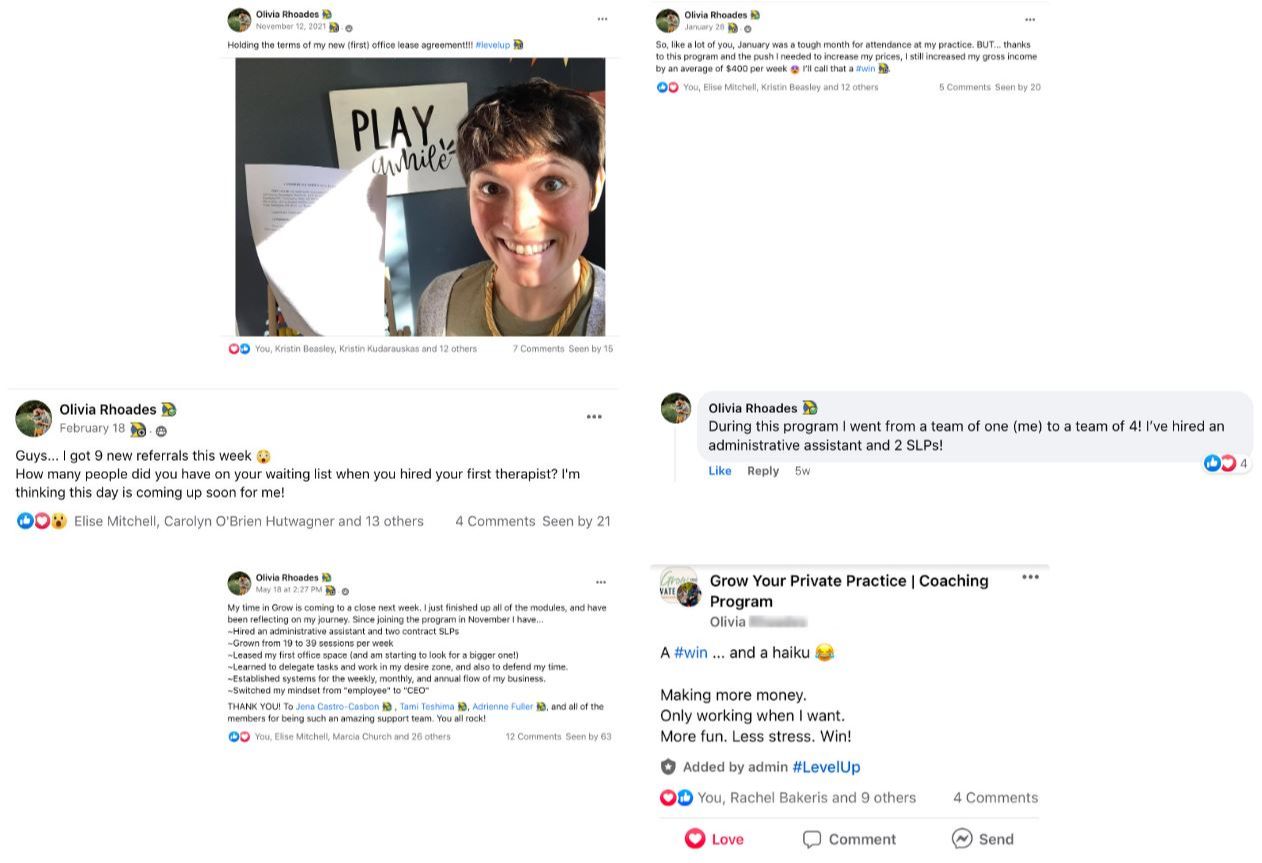Open three-dot menu on January 28 post
The height and width of the screenshot is (863, 1262).
(x=1030, y=19)
